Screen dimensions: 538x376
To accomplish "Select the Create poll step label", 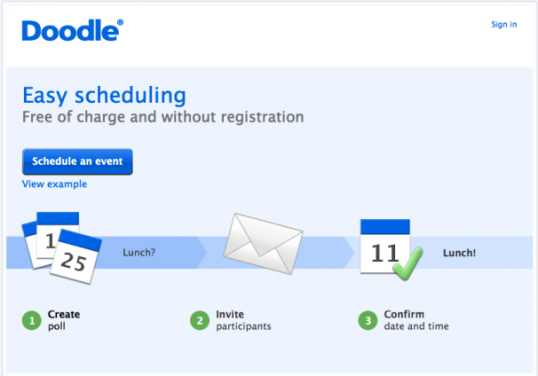I will [64, 320].
